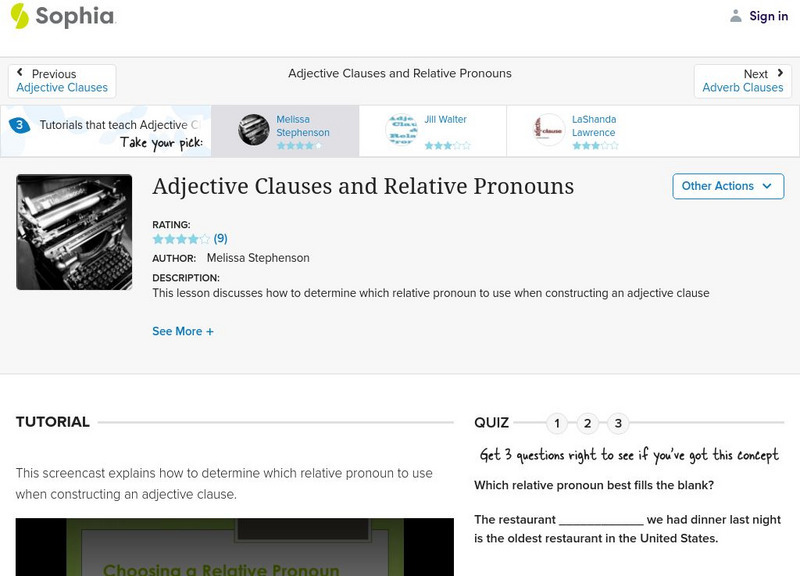The image size is (800, 576).
Task: Navigate to Next Adverb Clauses
Action: click(743, 80)
